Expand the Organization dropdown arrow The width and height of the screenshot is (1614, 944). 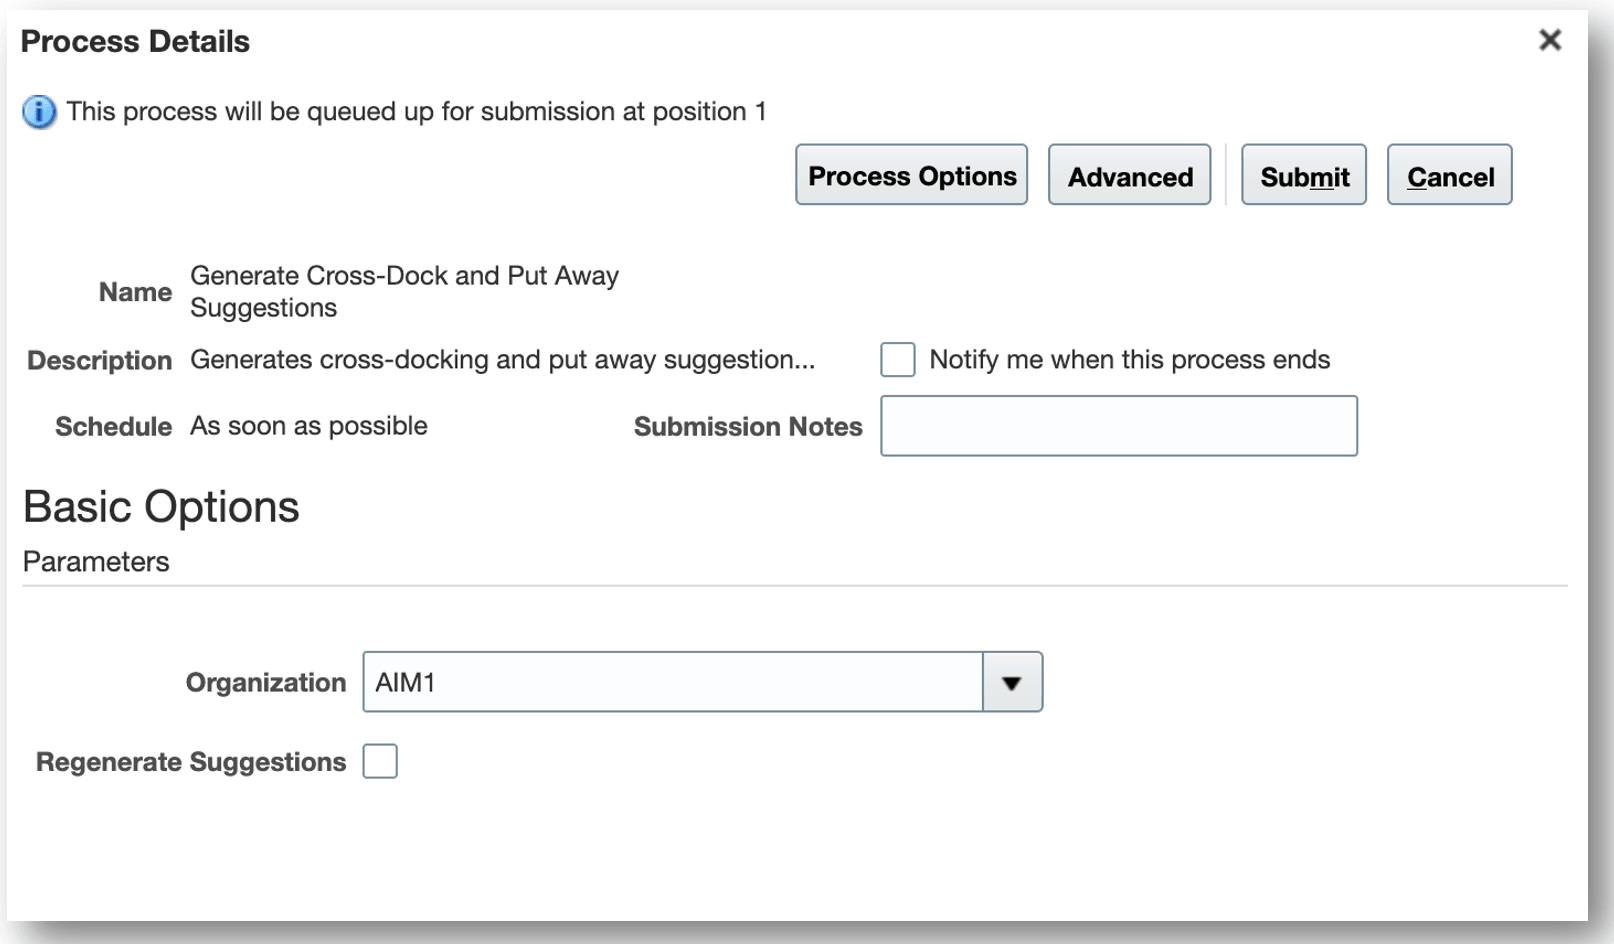click(1012, 683)
